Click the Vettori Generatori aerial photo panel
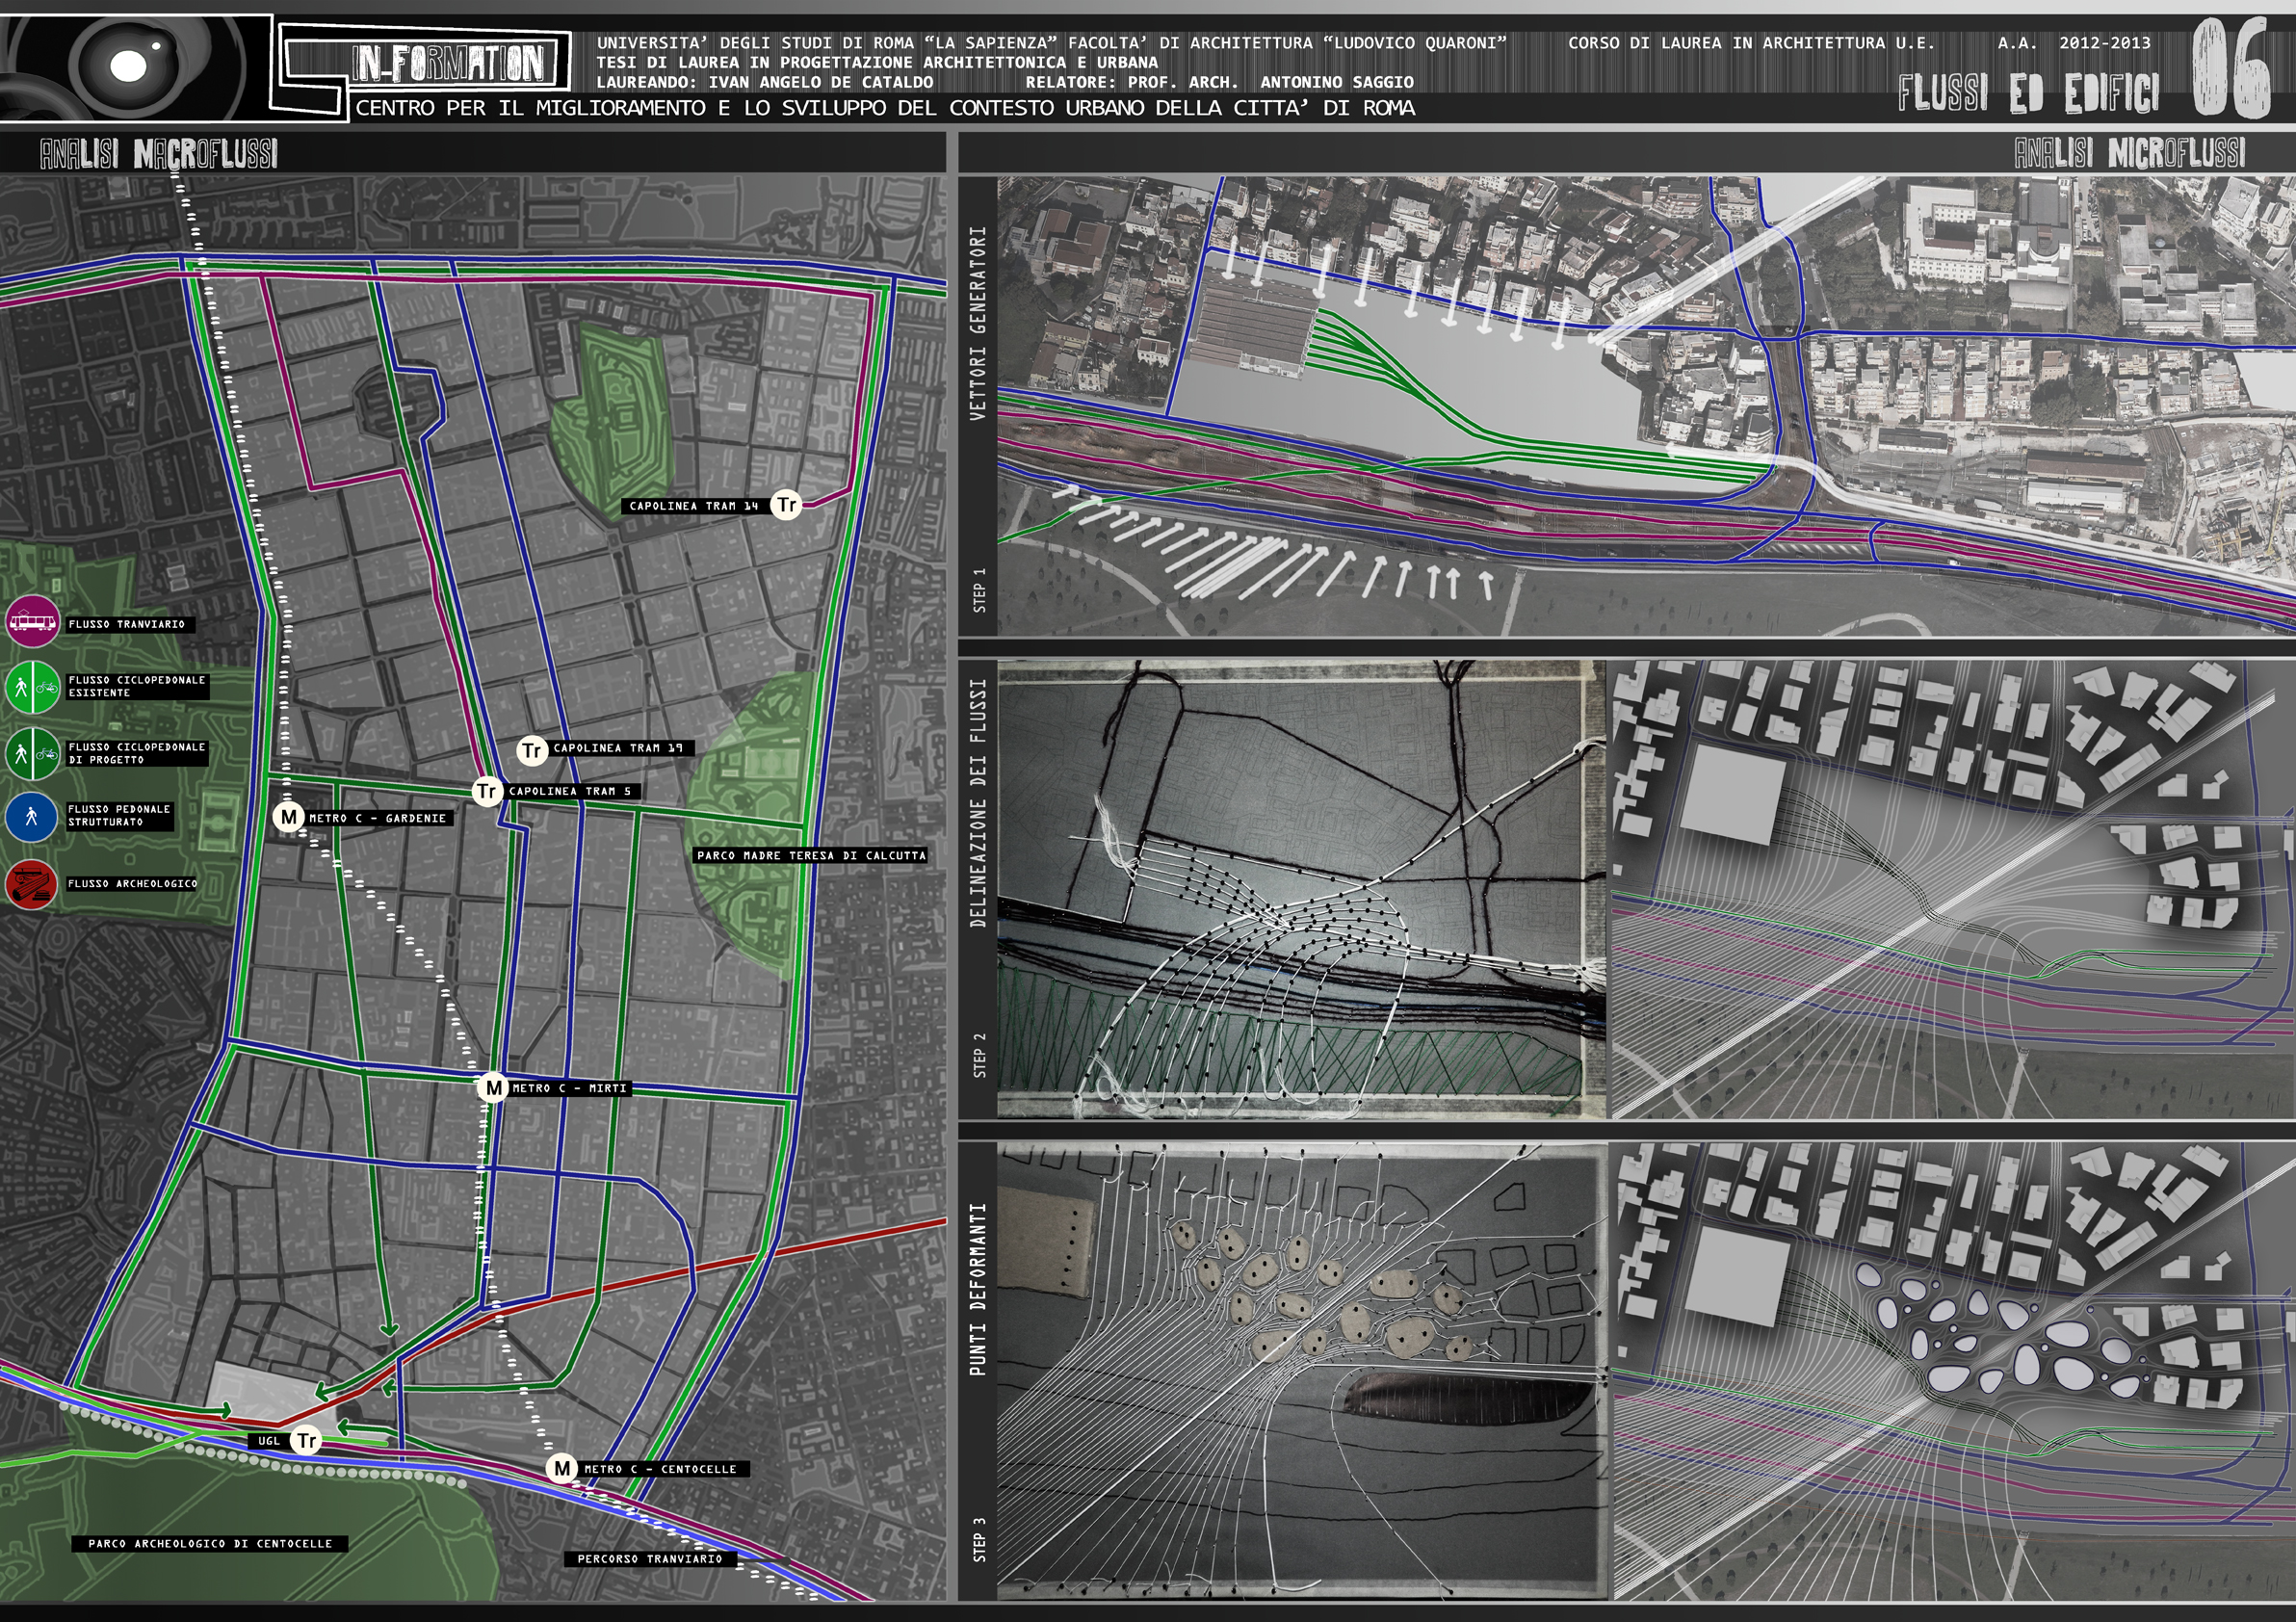 pyautogui.click(x=1645, y=406)
